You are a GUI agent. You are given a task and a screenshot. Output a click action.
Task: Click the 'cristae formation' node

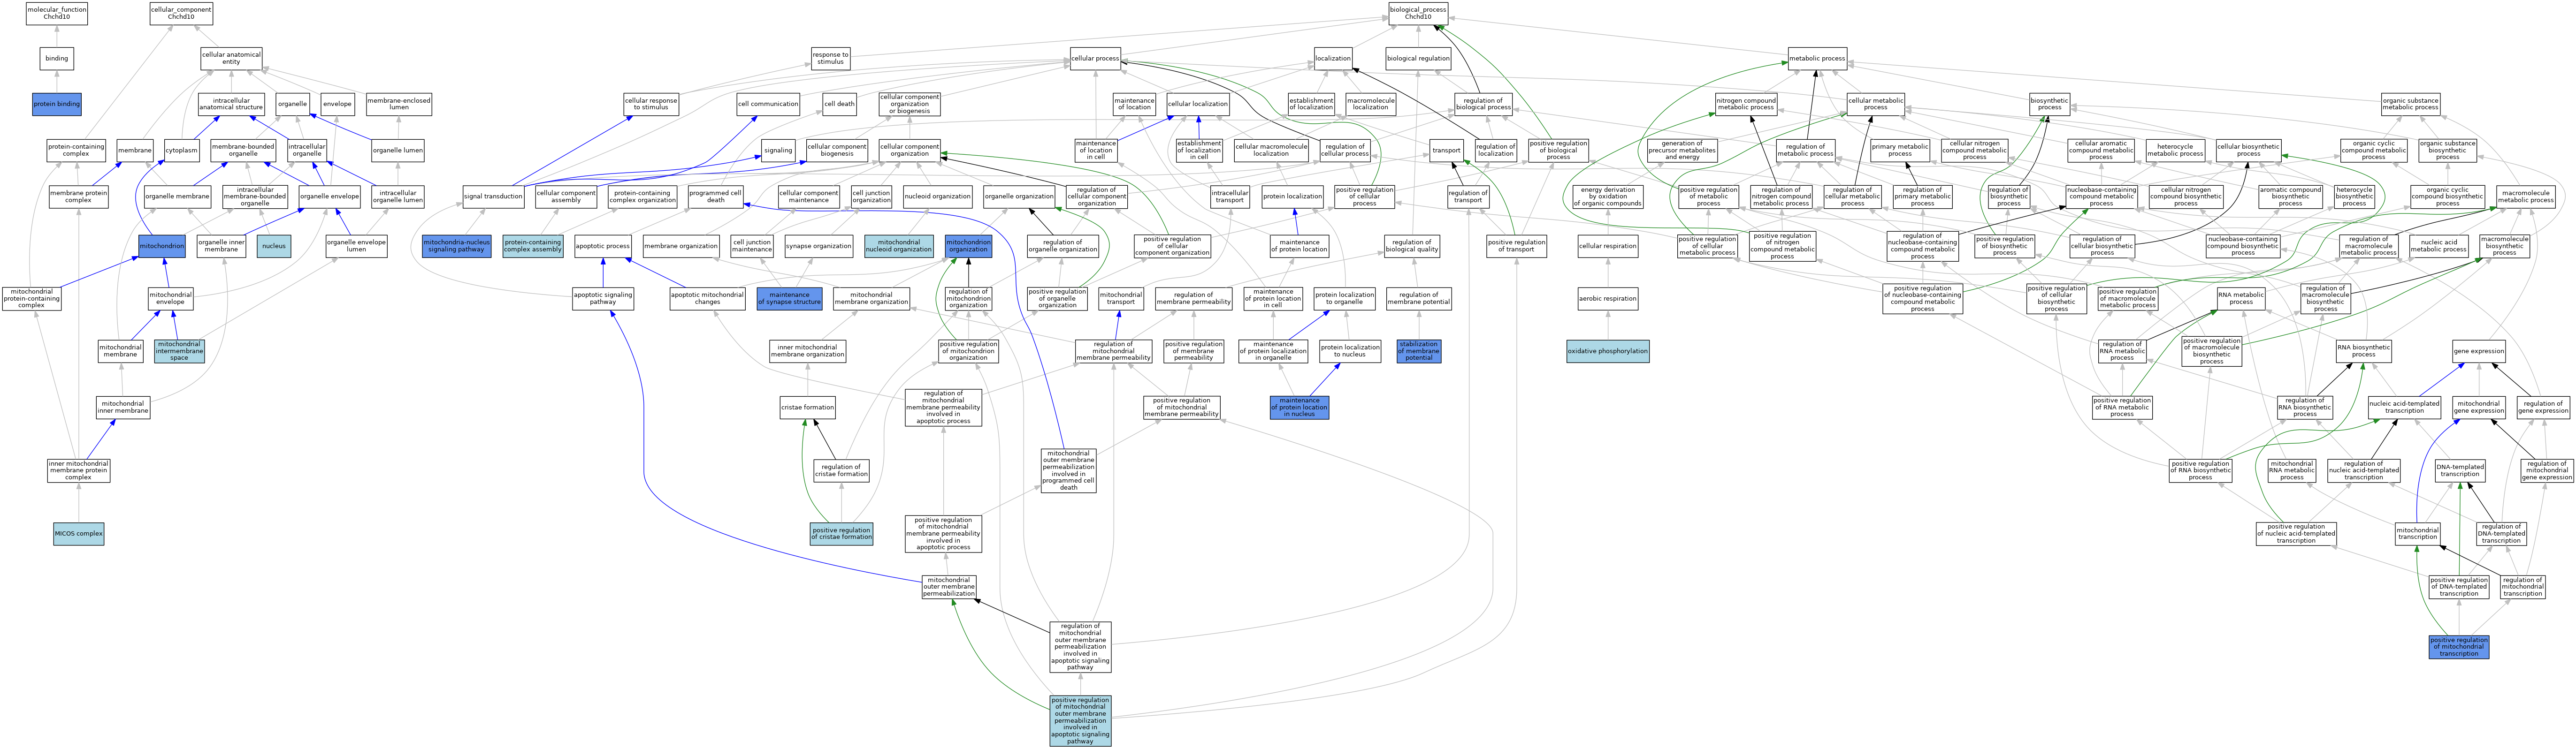tap(808, 407)
